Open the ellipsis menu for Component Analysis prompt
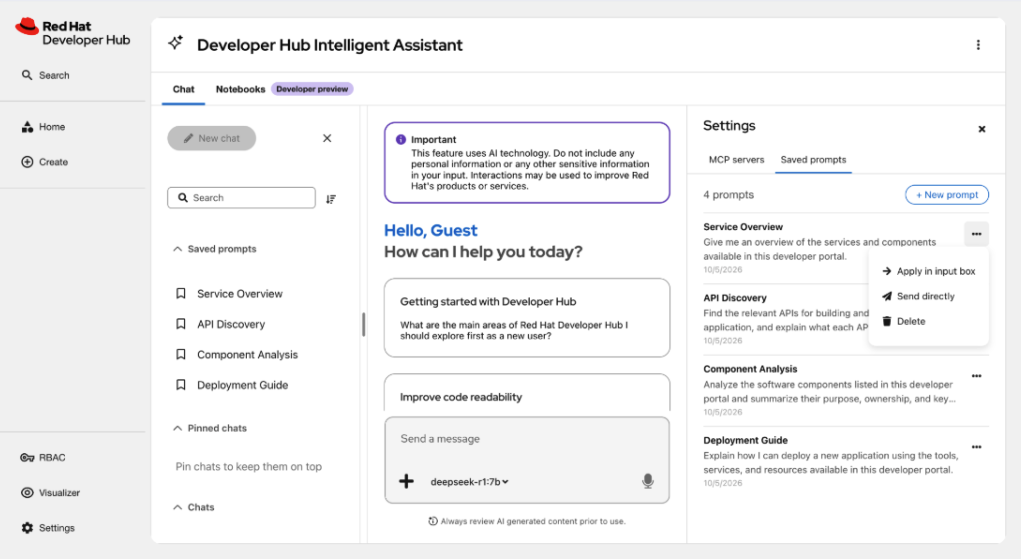 (x=976, y=376)
